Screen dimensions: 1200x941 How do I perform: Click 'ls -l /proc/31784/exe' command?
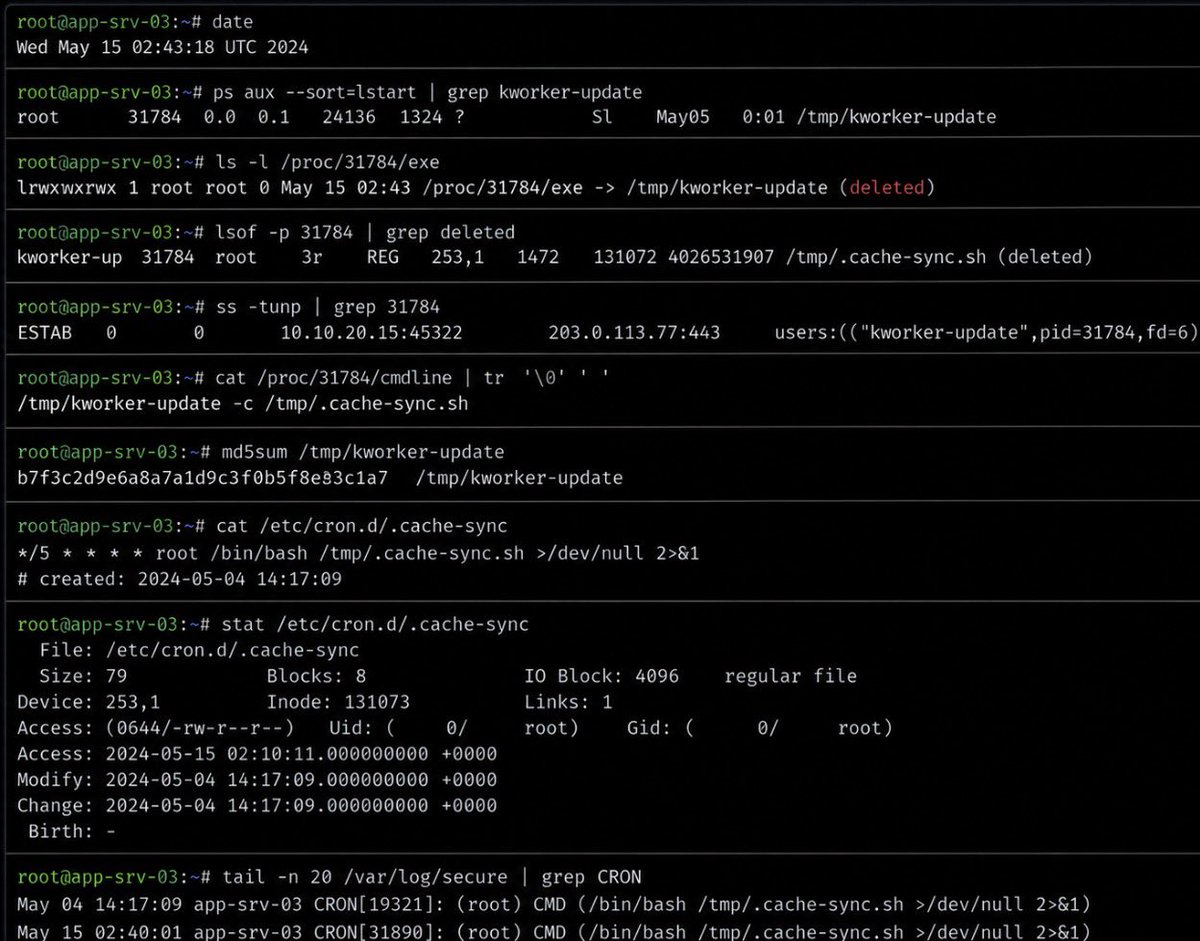(326, 162)
